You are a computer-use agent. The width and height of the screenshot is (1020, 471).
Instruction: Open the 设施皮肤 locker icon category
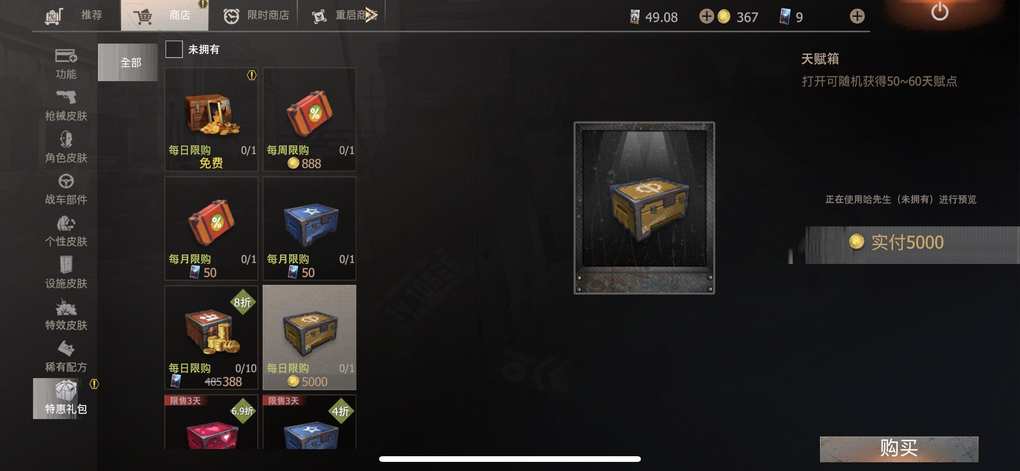[66, 265]
